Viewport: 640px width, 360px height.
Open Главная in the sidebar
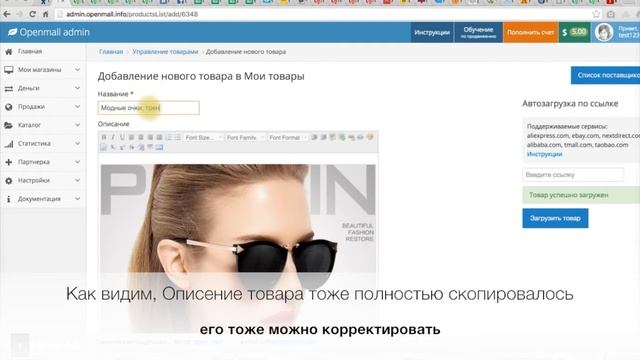30,51
